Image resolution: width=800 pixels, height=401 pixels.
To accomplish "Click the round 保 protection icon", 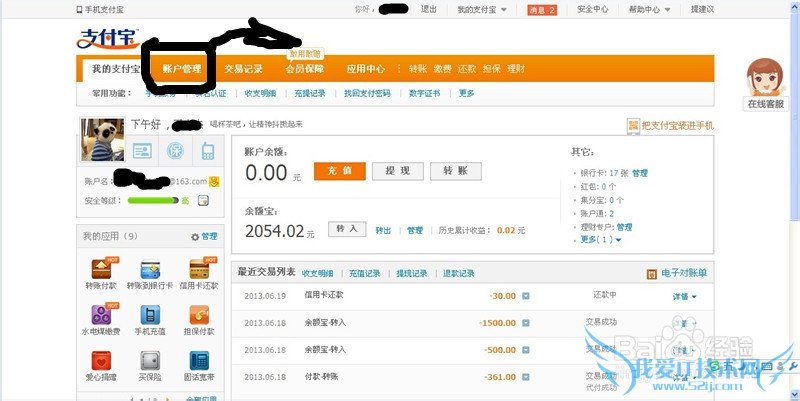I will coord(176,151).
